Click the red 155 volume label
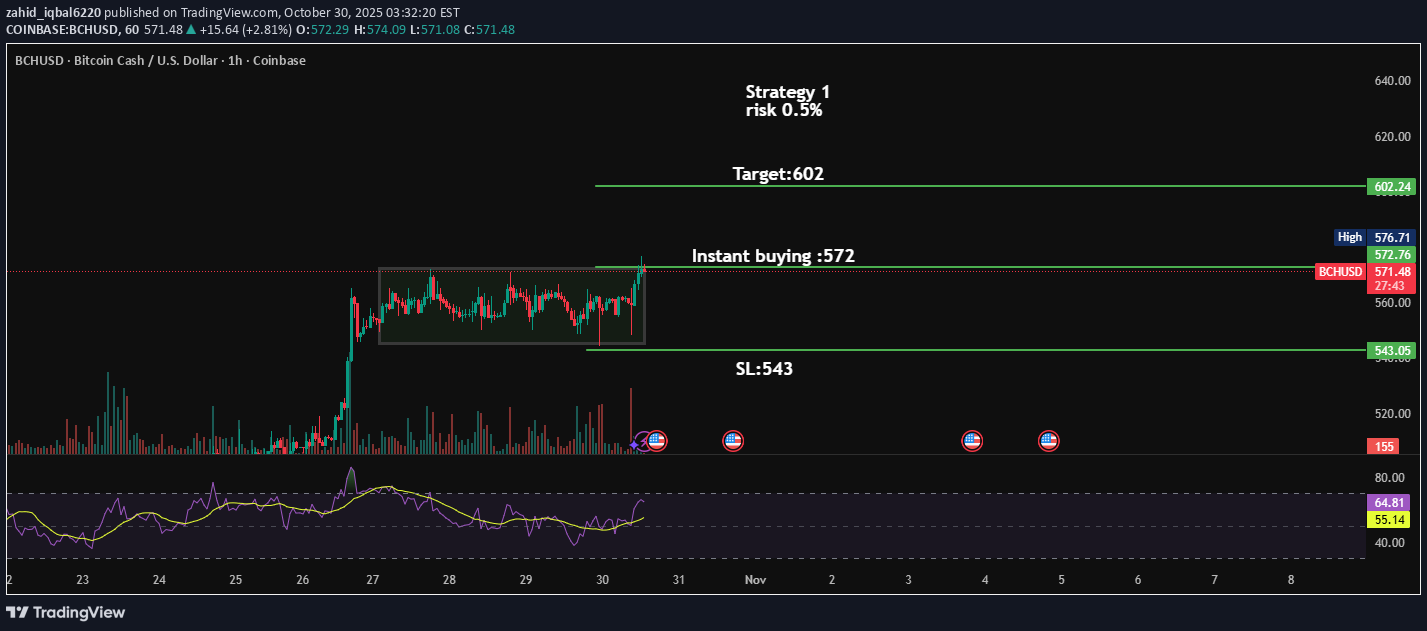The image size is (1427, 631). (1385, 446)
